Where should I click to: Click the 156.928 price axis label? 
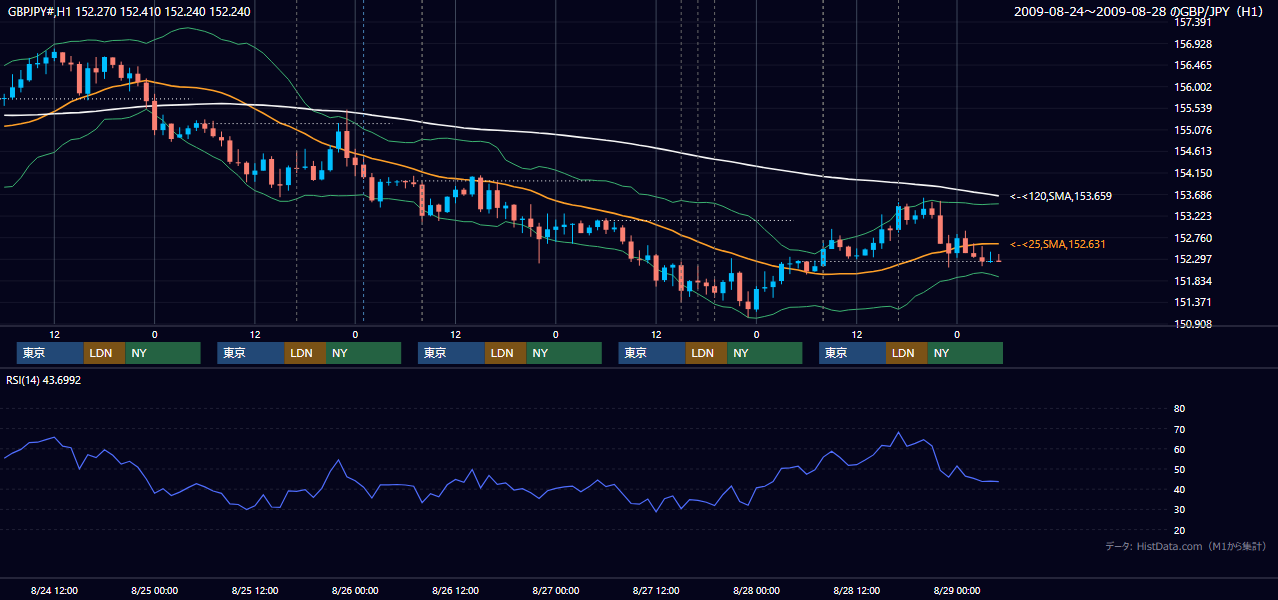[x=1193, y=44]
